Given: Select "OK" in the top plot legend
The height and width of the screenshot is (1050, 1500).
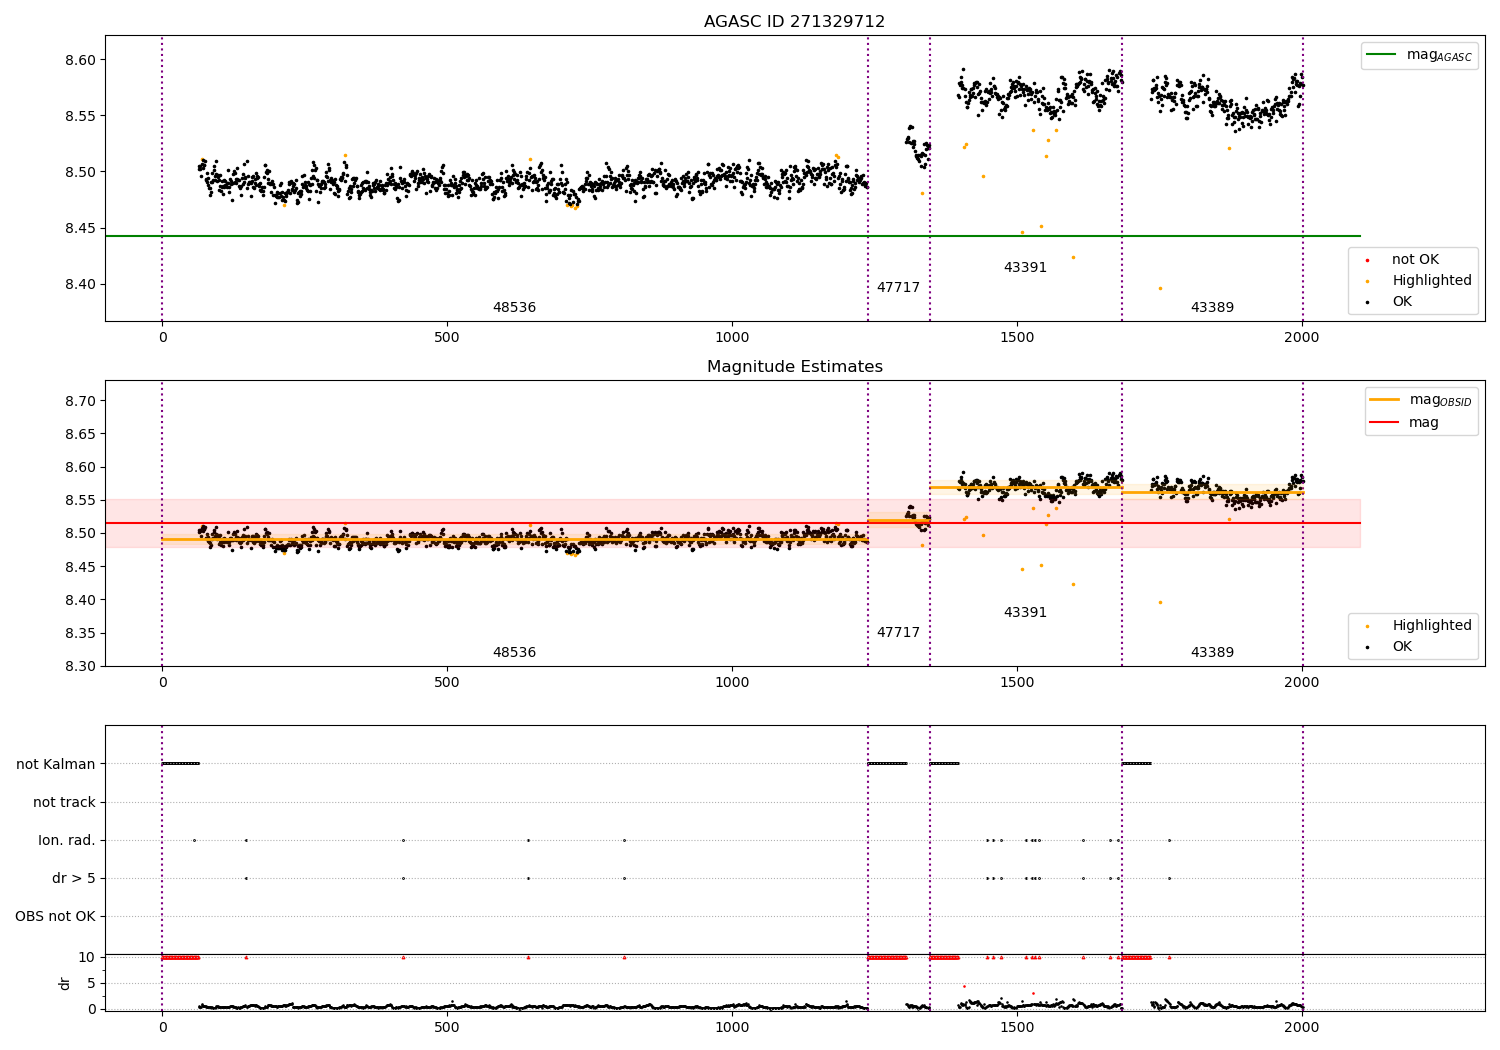Looking at the screenshot, I should [1390, 302].
